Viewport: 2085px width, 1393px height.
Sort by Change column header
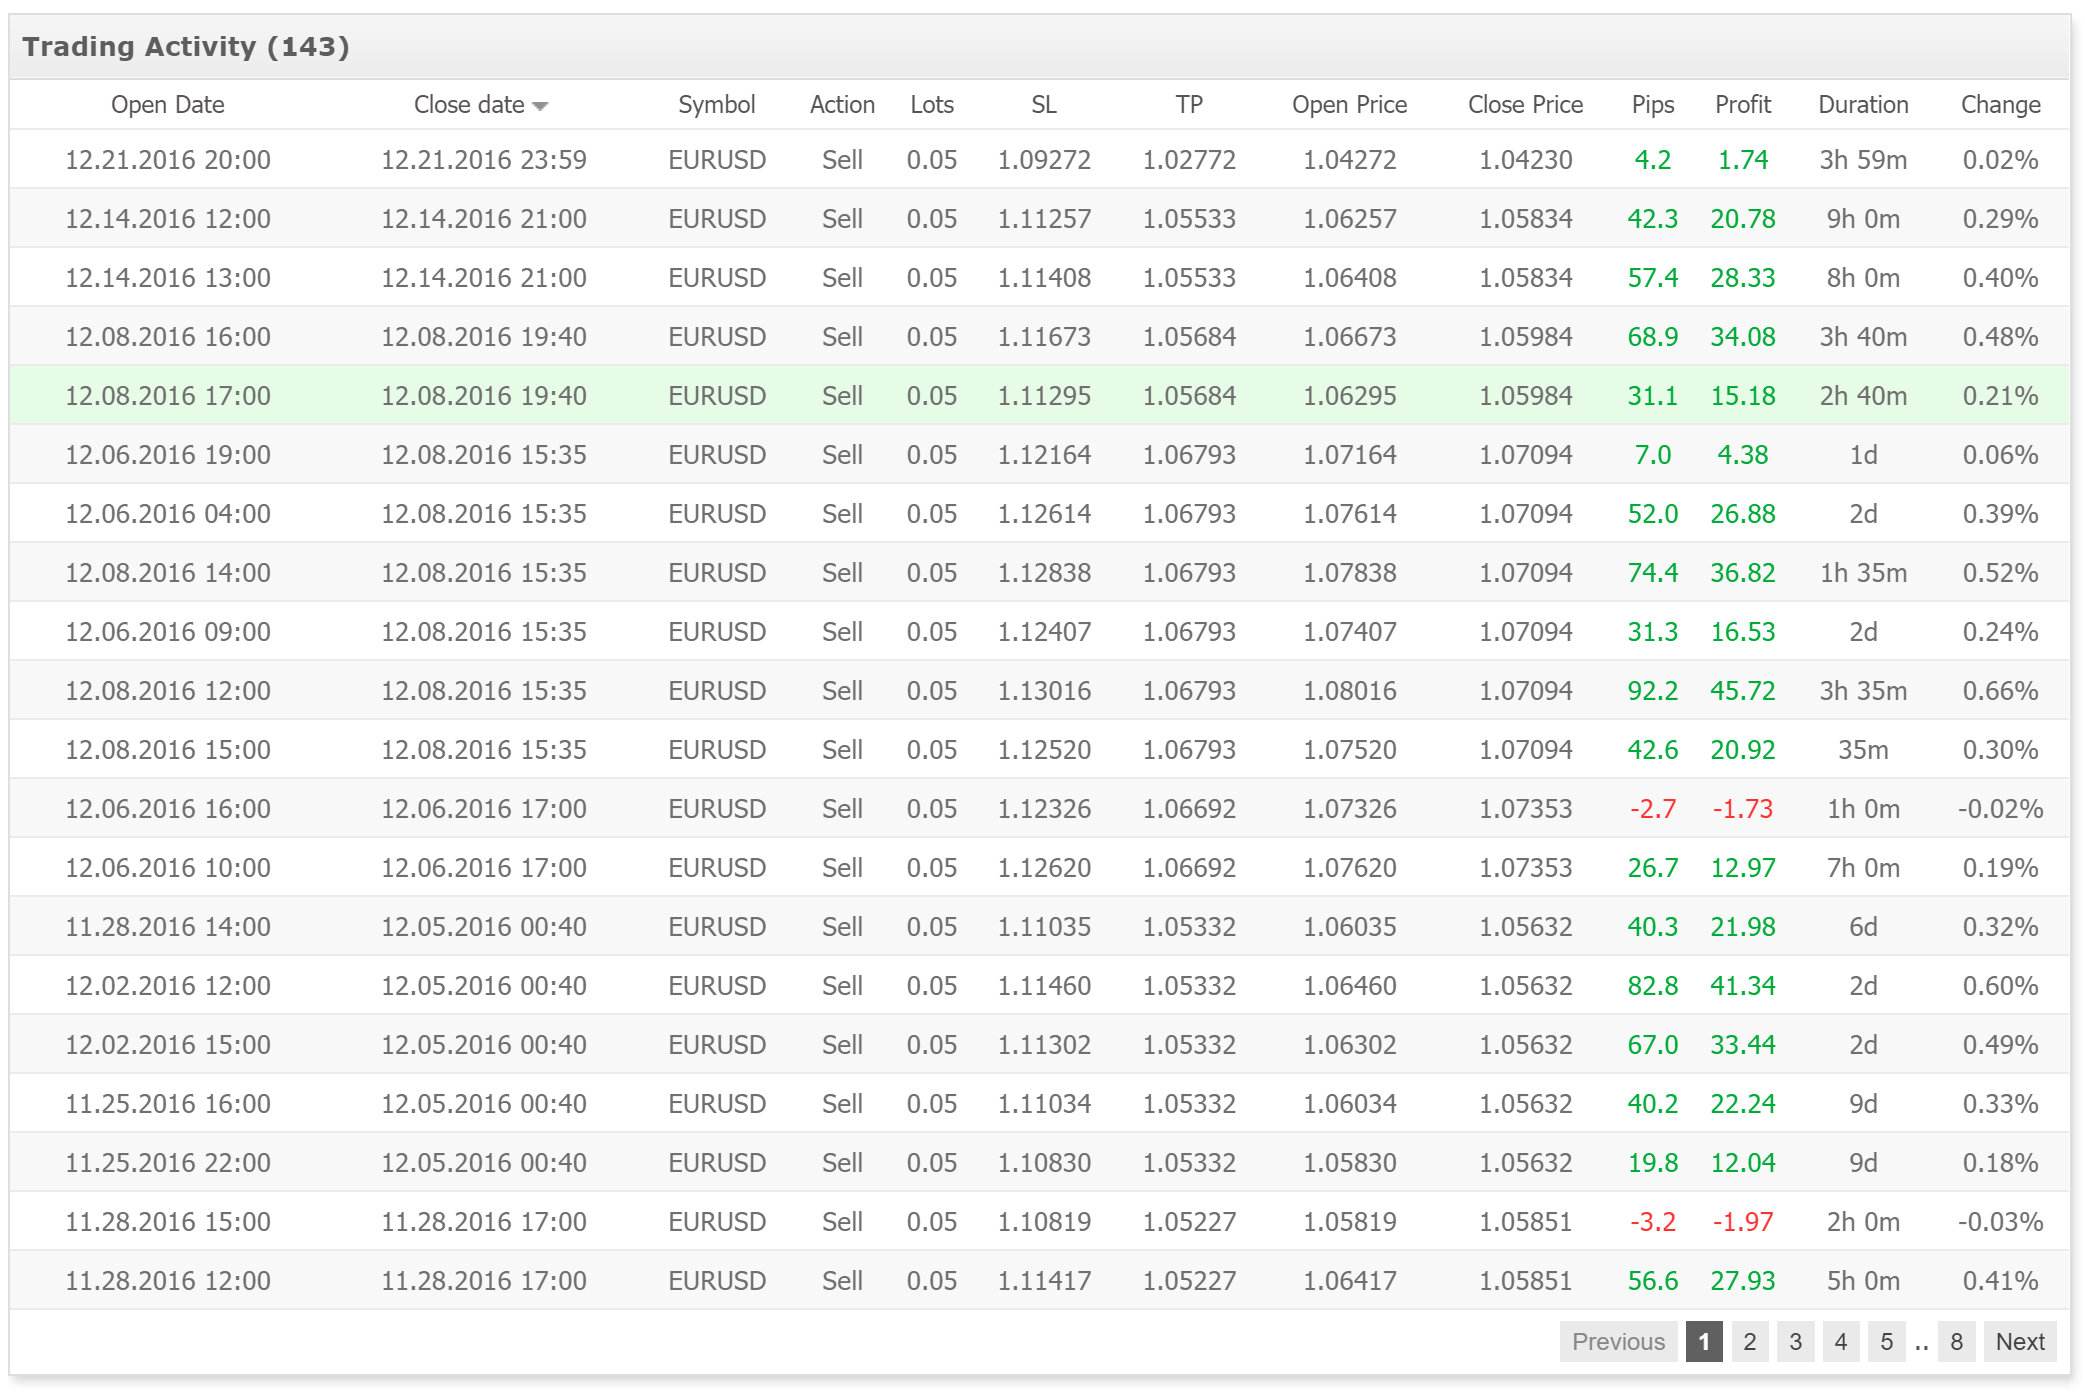(x=2000, y=105)
